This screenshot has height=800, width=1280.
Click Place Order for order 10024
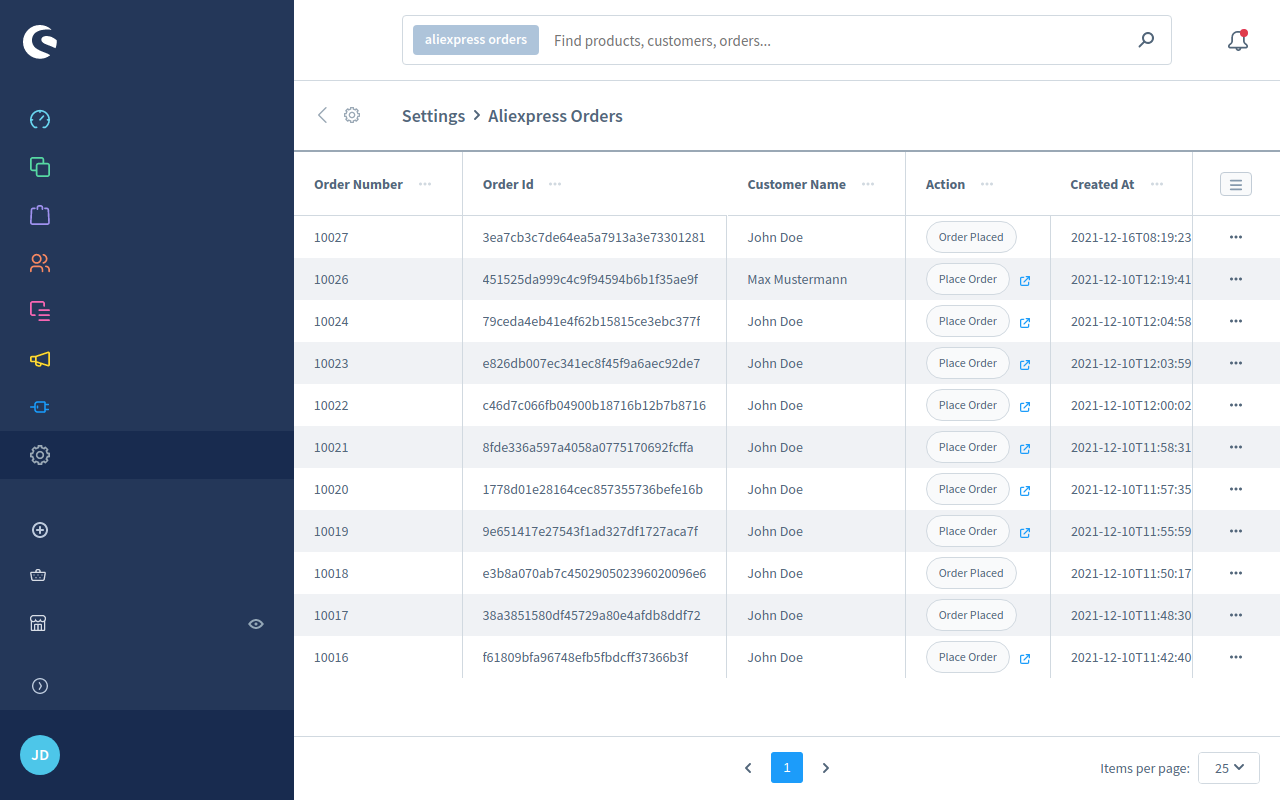coord(968,321)
